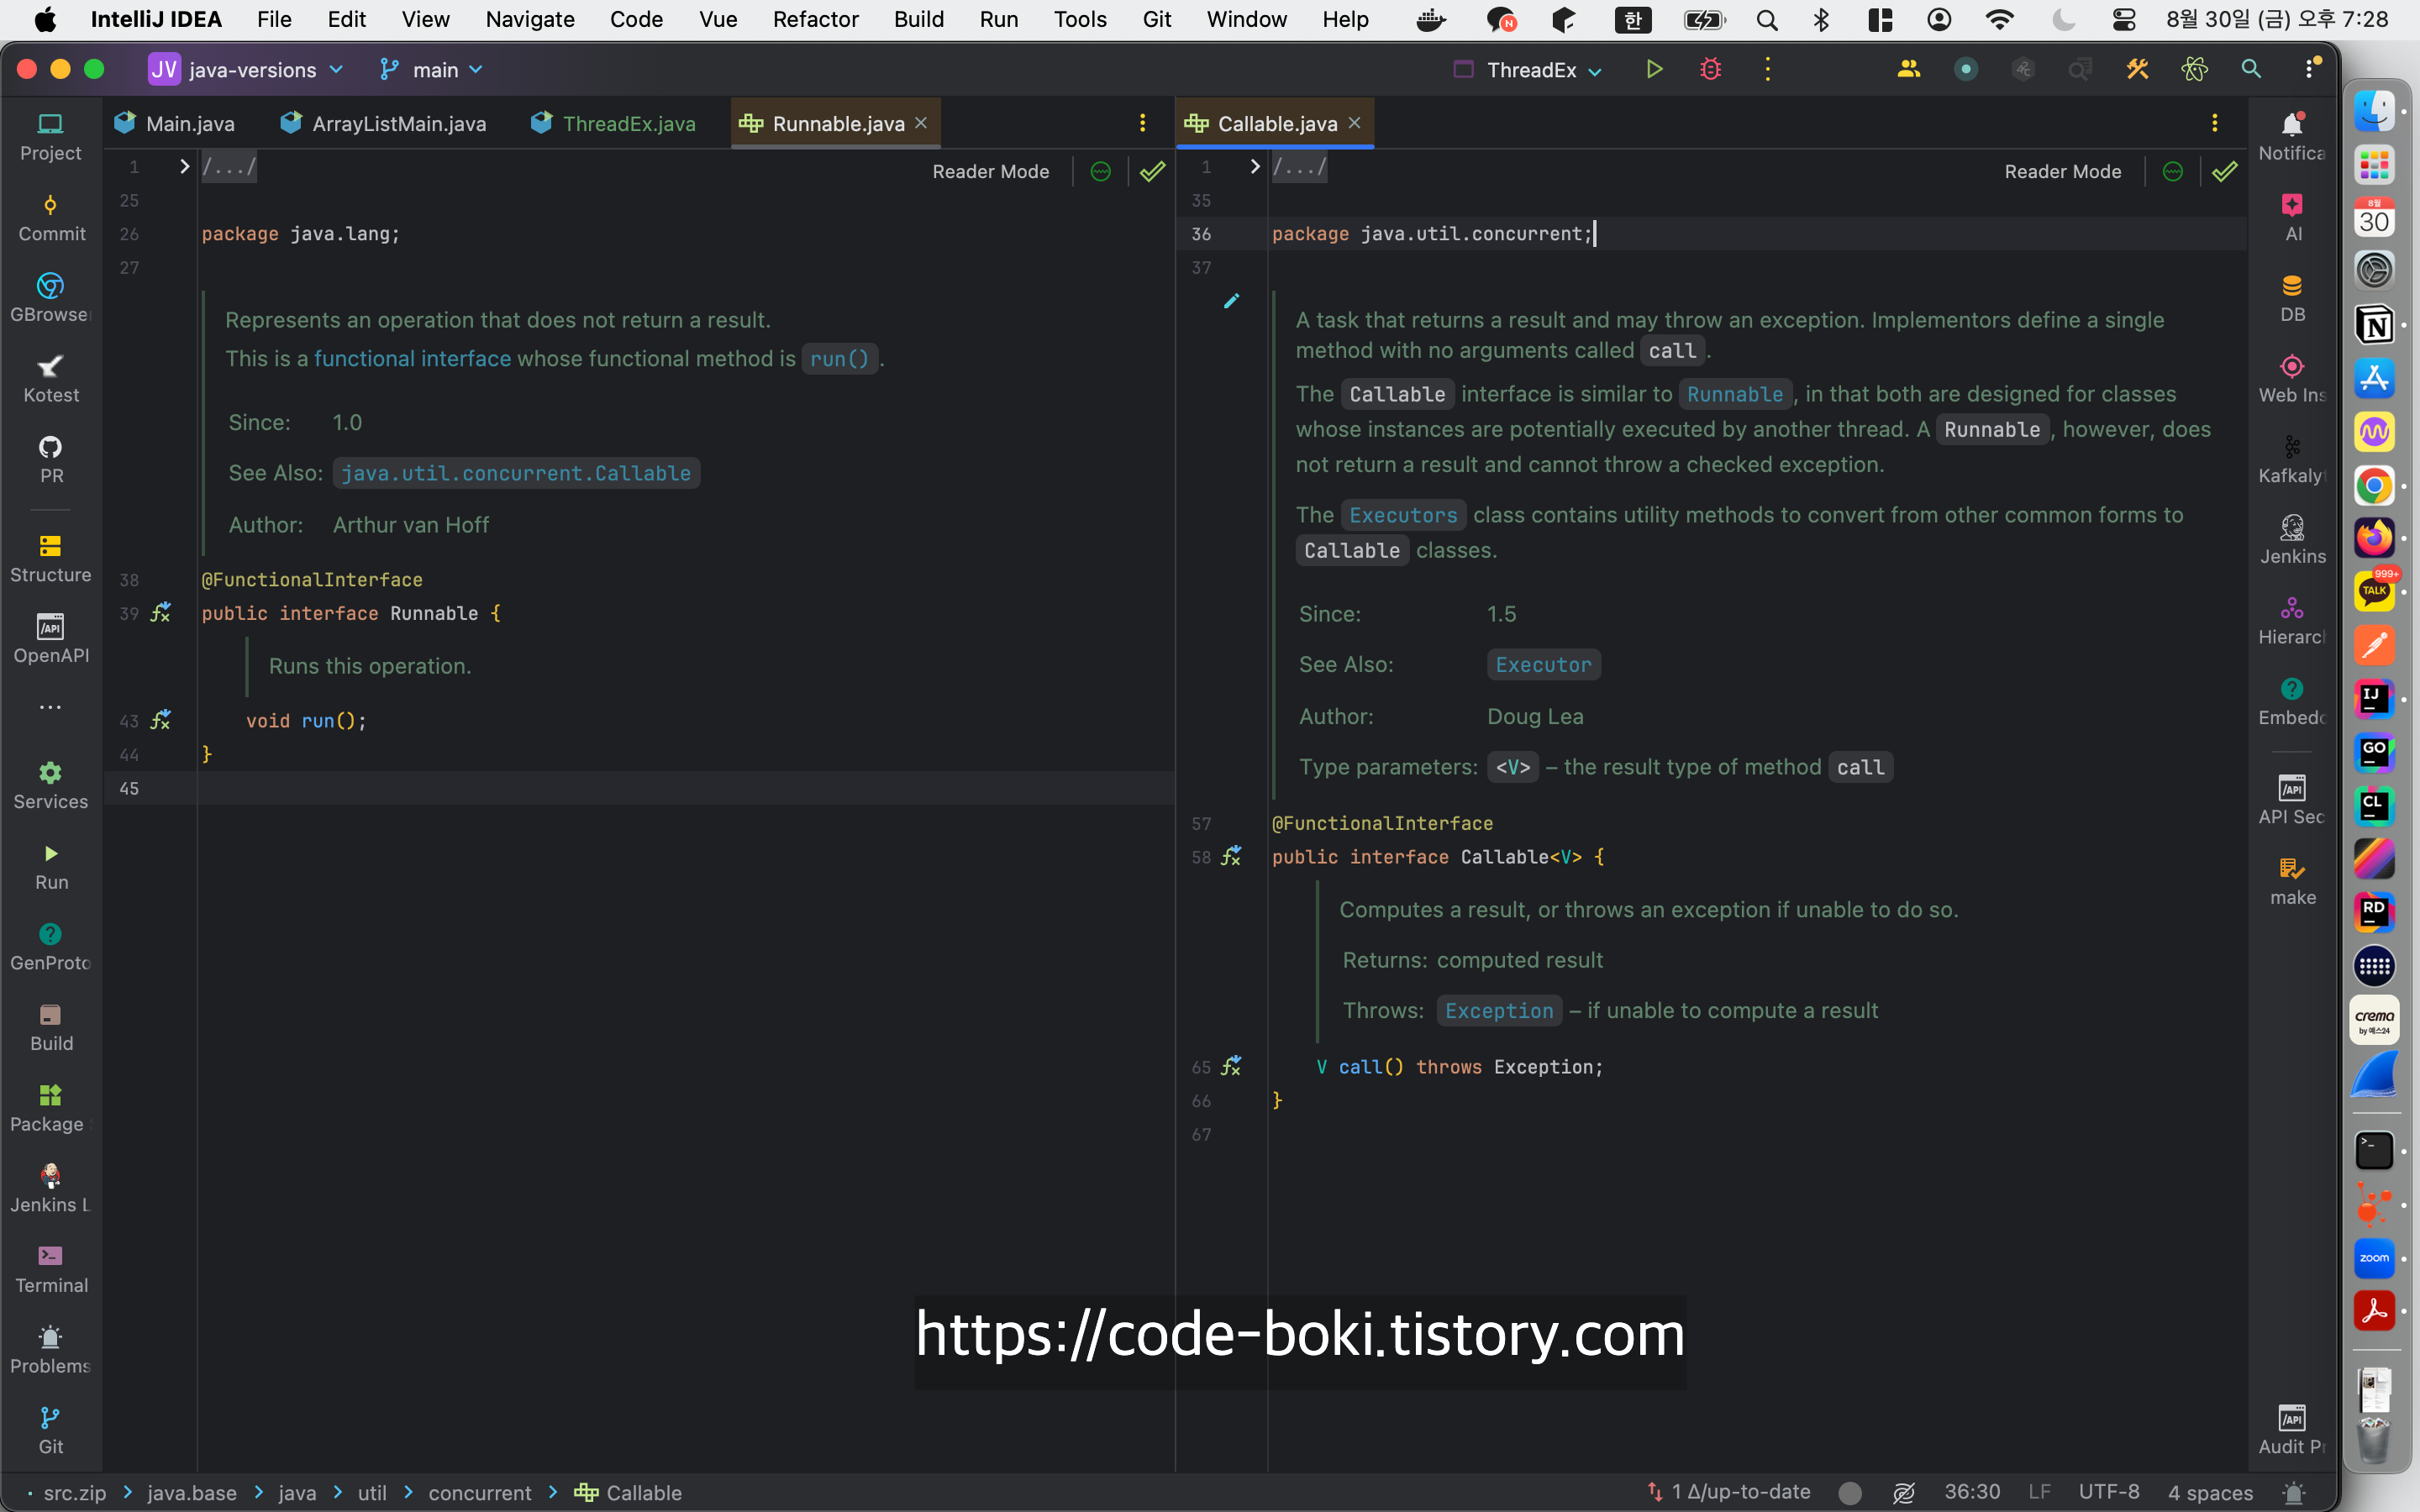Viewport: 2420px width, 1512px height.
Task: Click the Executors doc link
Action: click(1402, 516)
